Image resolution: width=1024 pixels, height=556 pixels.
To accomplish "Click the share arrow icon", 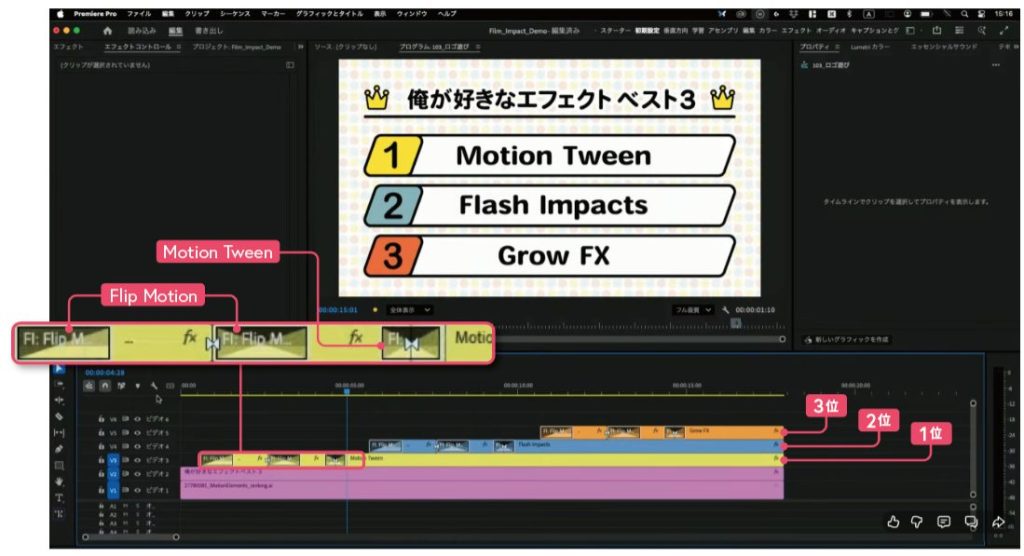I will (x=997, y=521).
